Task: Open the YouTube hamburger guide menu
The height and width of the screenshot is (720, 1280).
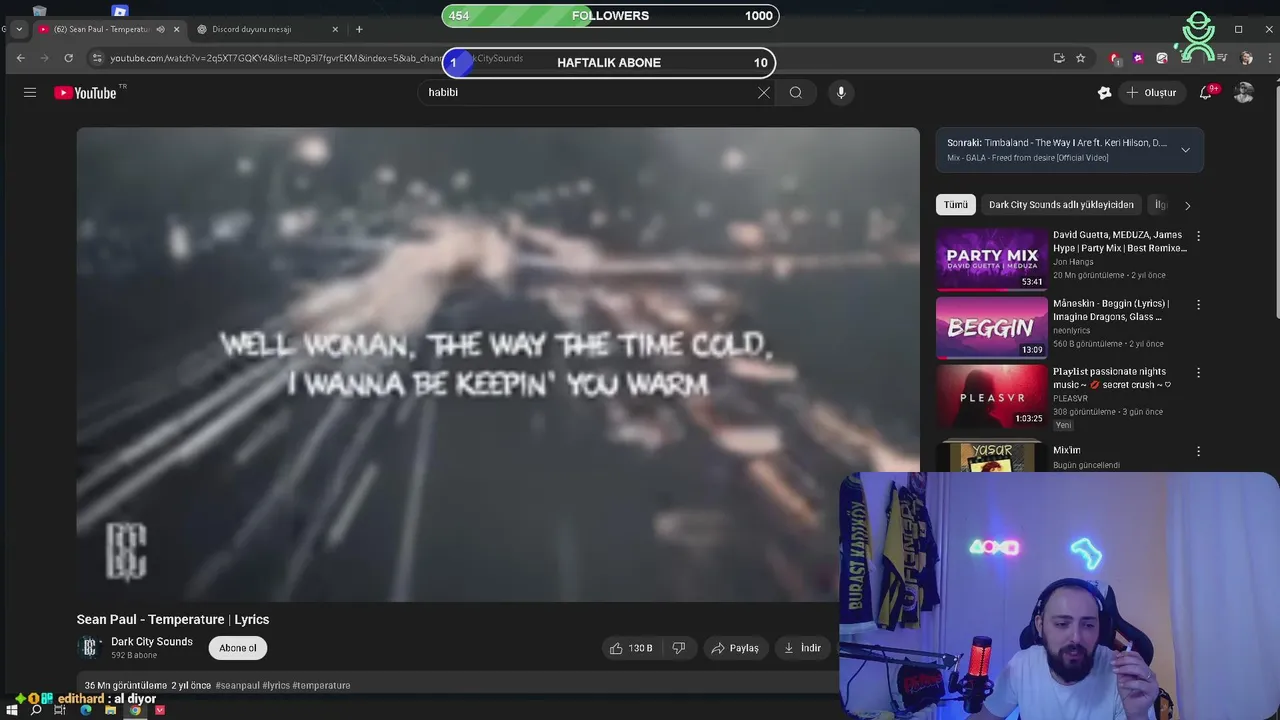Action: (30, 92)
